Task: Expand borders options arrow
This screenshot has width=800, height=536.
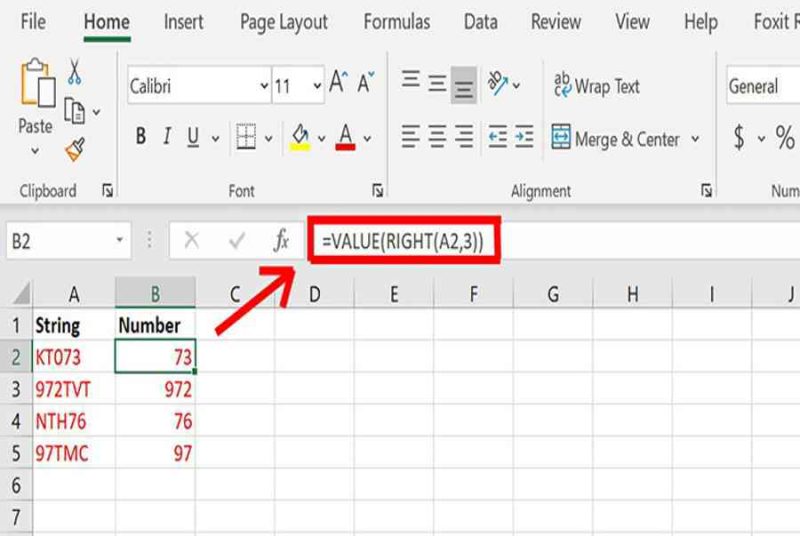Action: point(268,138)
